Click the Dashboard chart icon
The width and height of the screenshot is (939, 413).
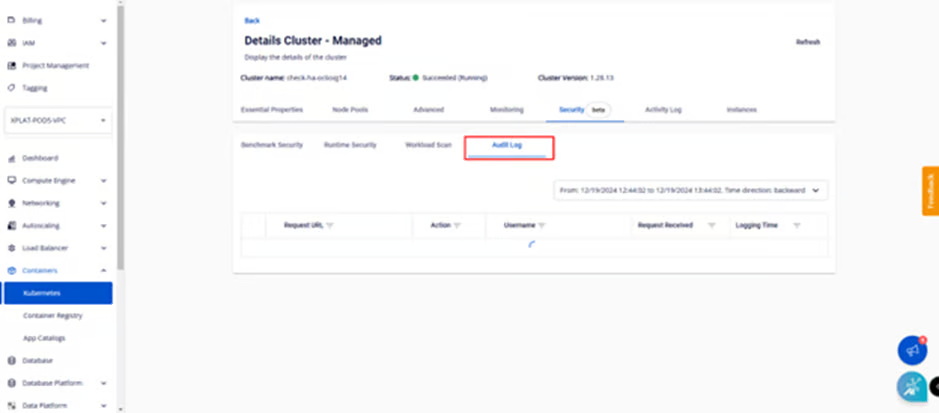12,158
